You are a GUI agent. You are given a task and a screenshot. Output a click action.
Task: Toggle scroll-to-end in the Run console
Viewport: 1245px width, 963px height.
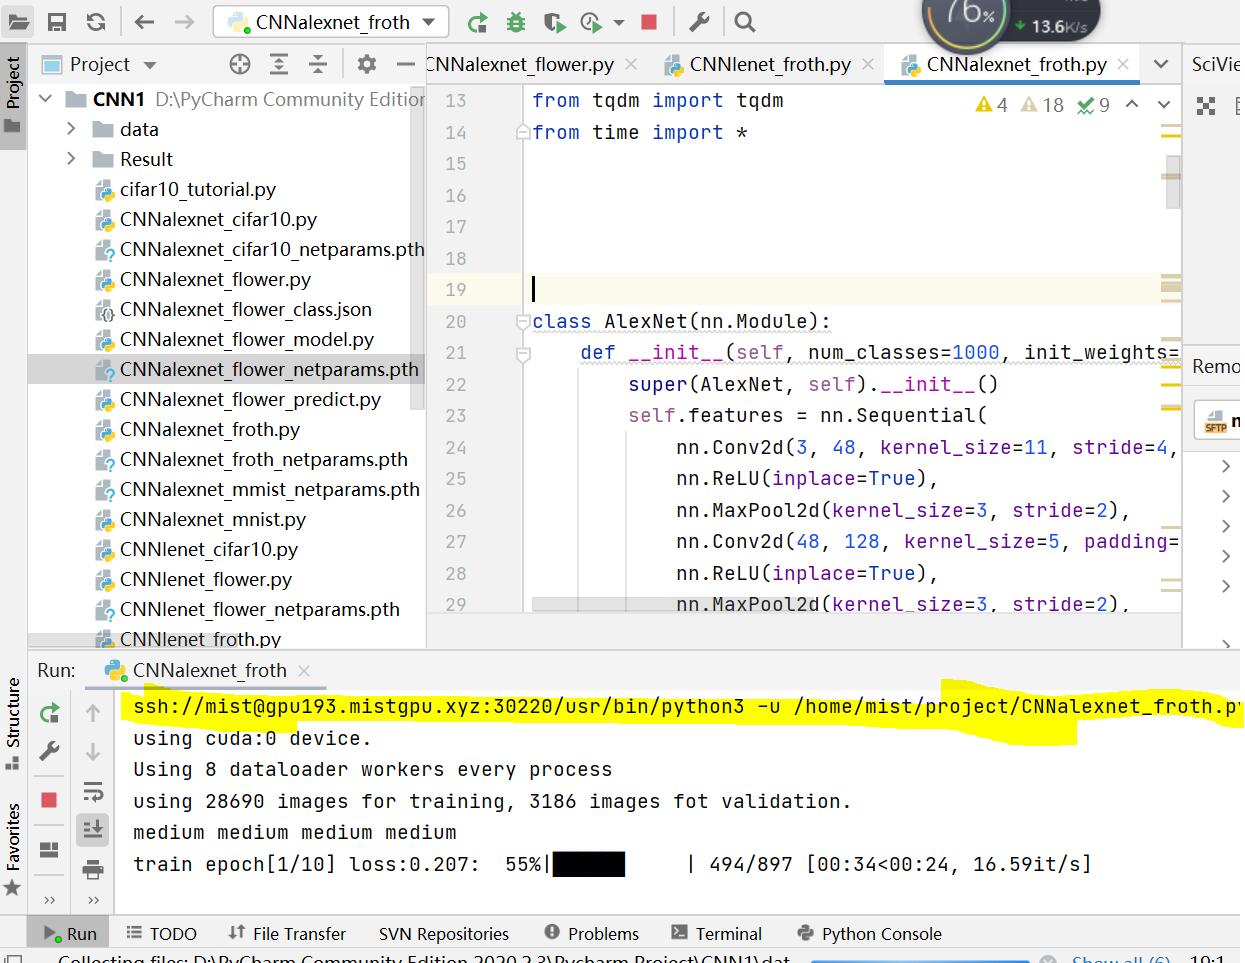pos(93,828)
